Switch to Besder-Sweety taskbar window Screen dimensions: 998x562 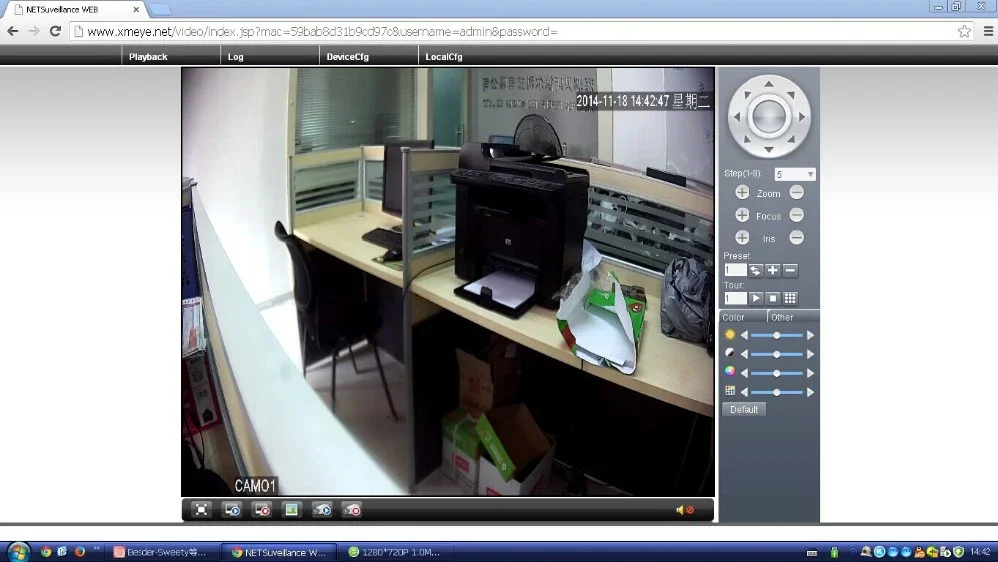click(164, 552)
